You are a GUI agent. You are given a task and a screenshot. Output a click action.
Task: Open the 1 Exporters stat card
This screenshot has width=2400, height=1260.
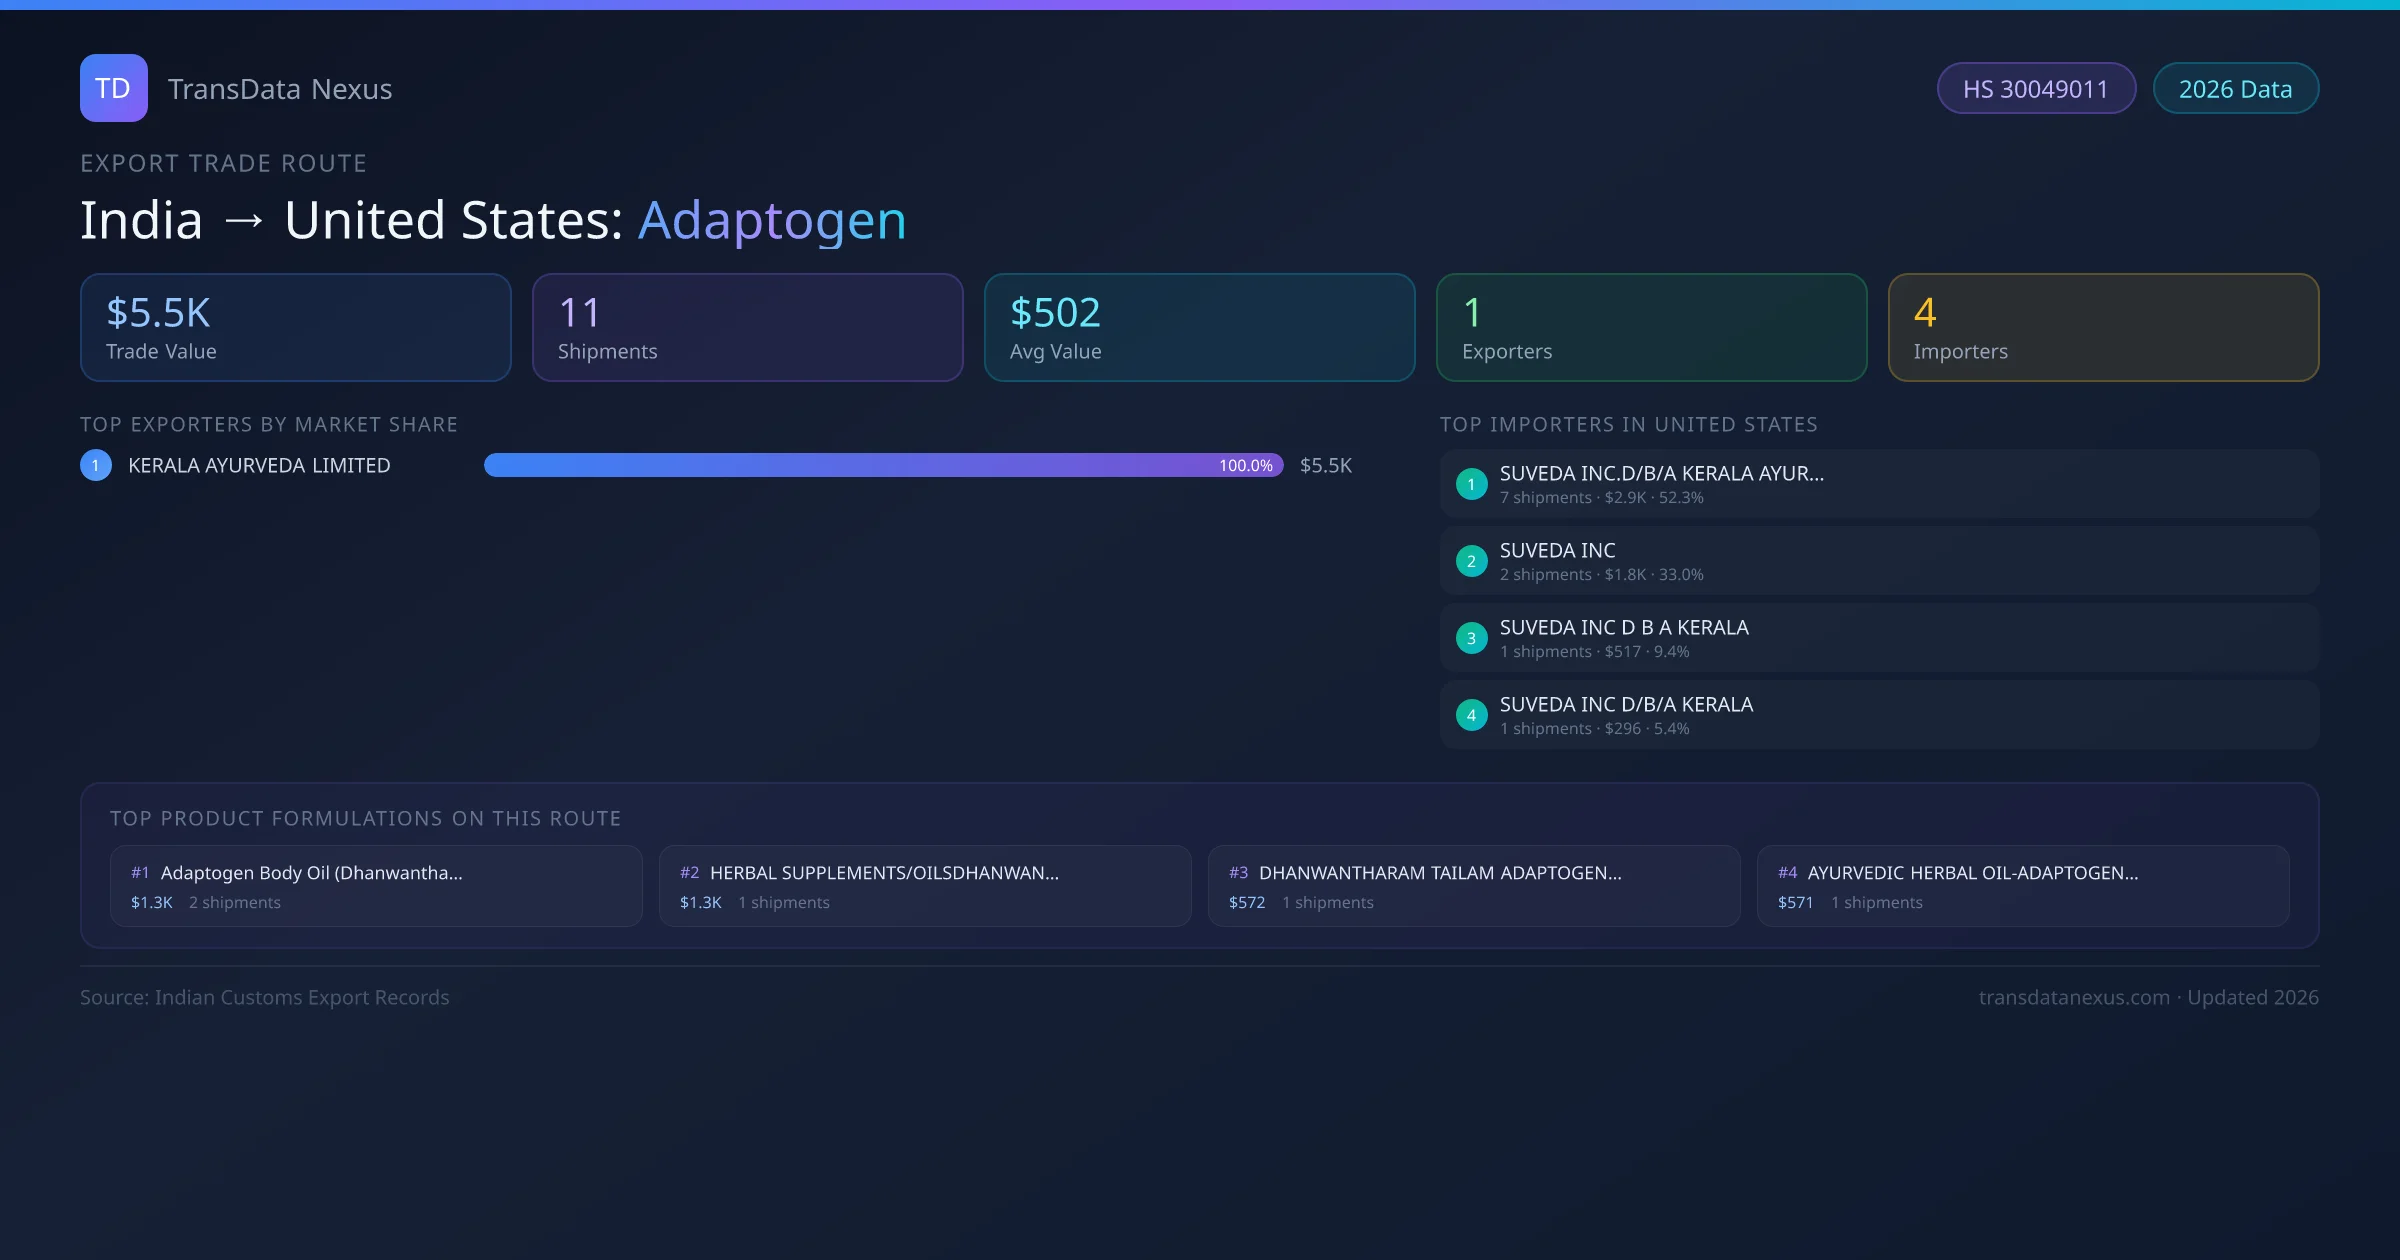(x=1651, y=327)
